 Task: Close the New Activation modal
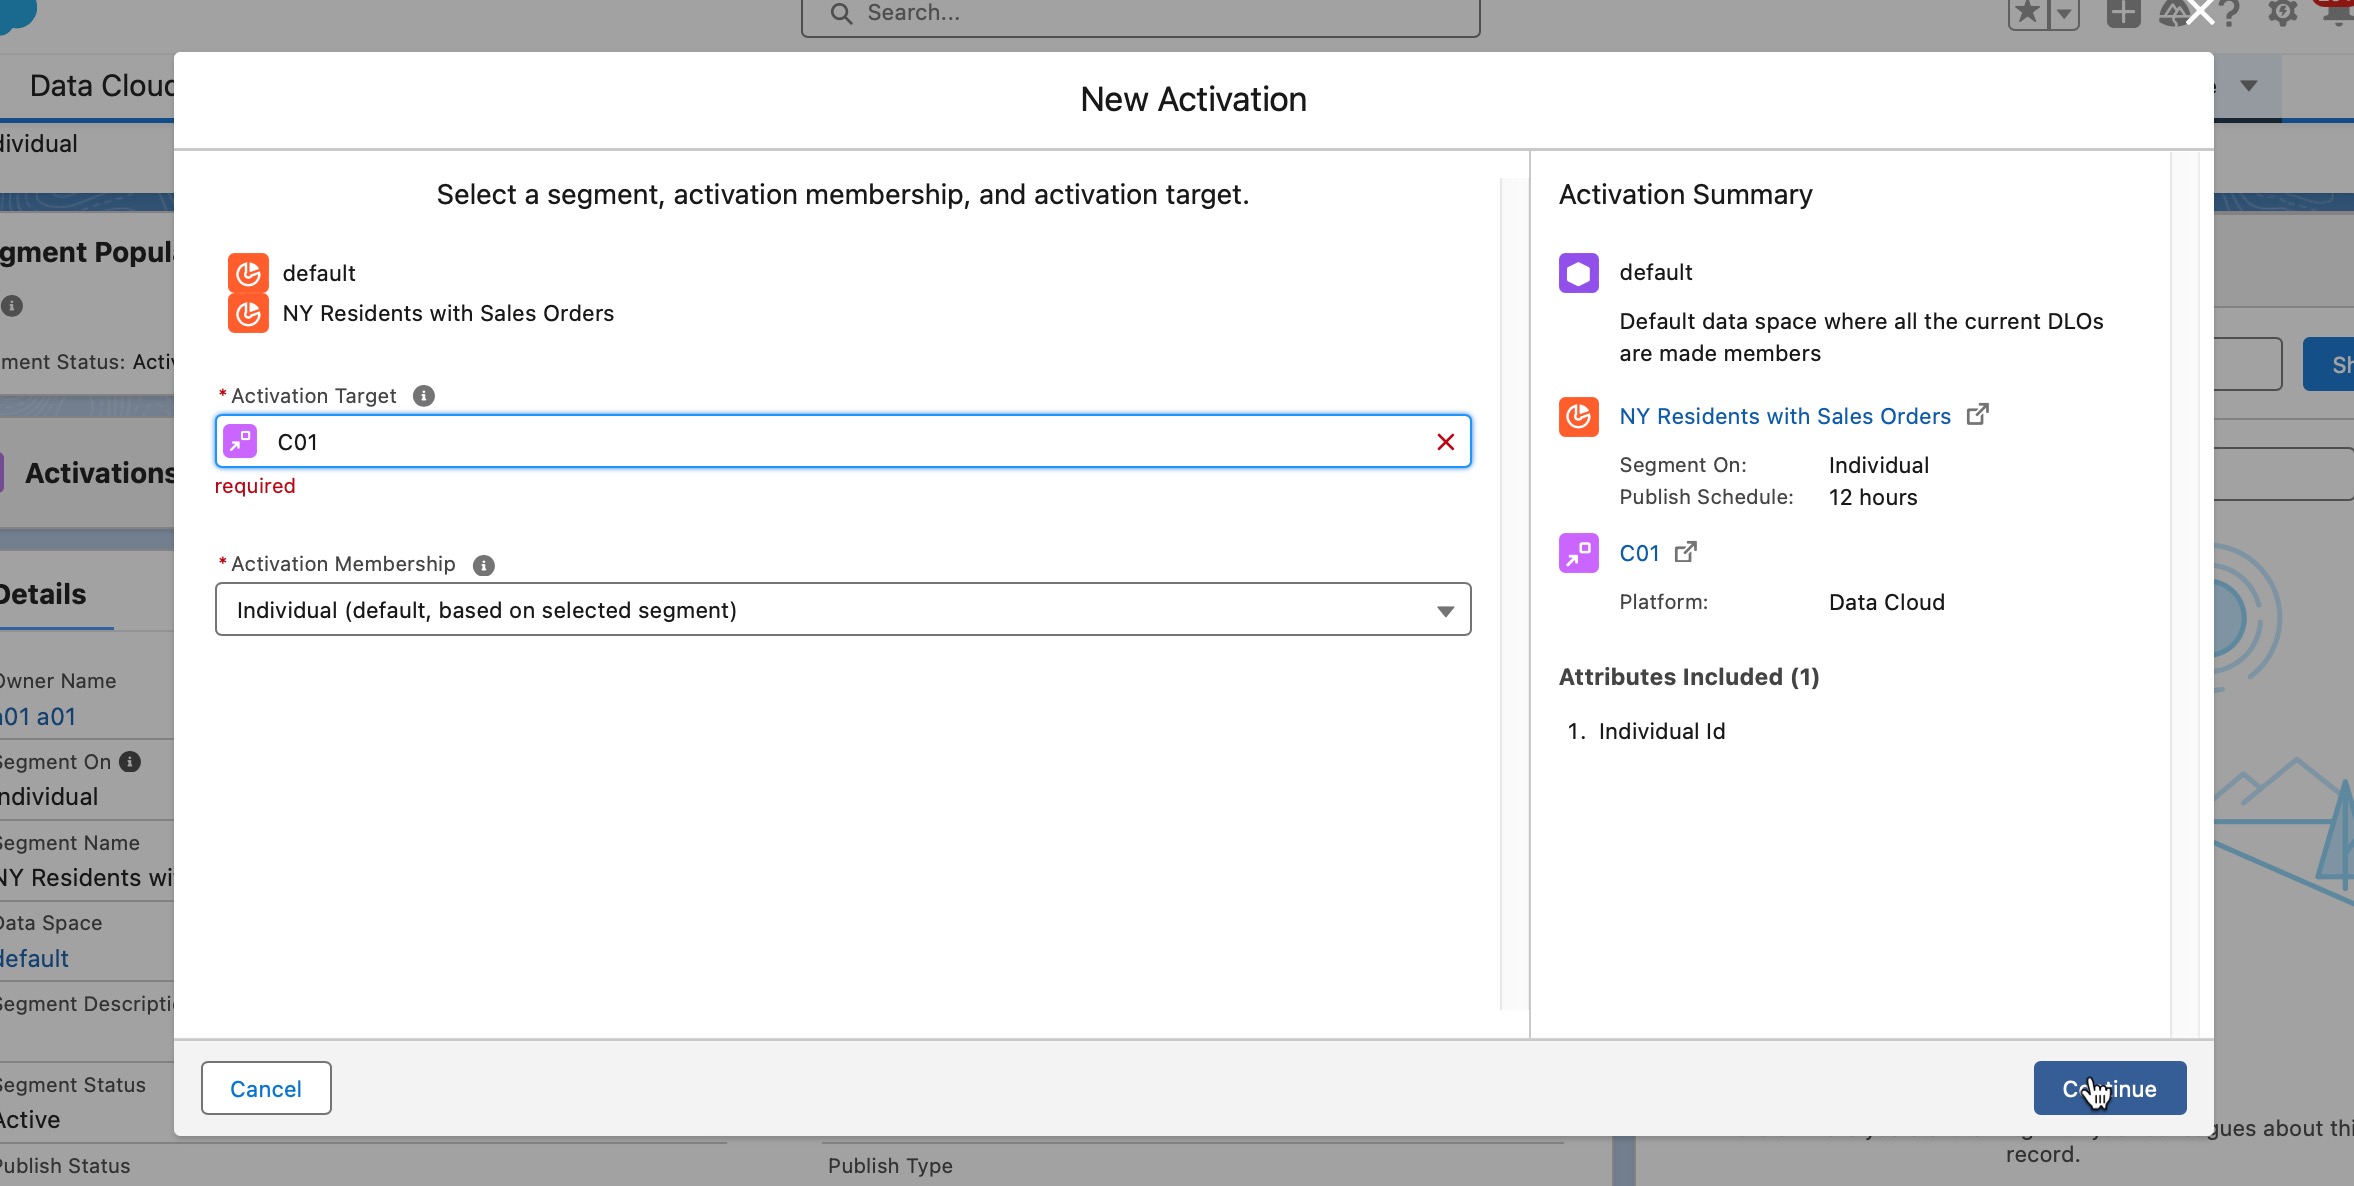[x=2200, y=12]
